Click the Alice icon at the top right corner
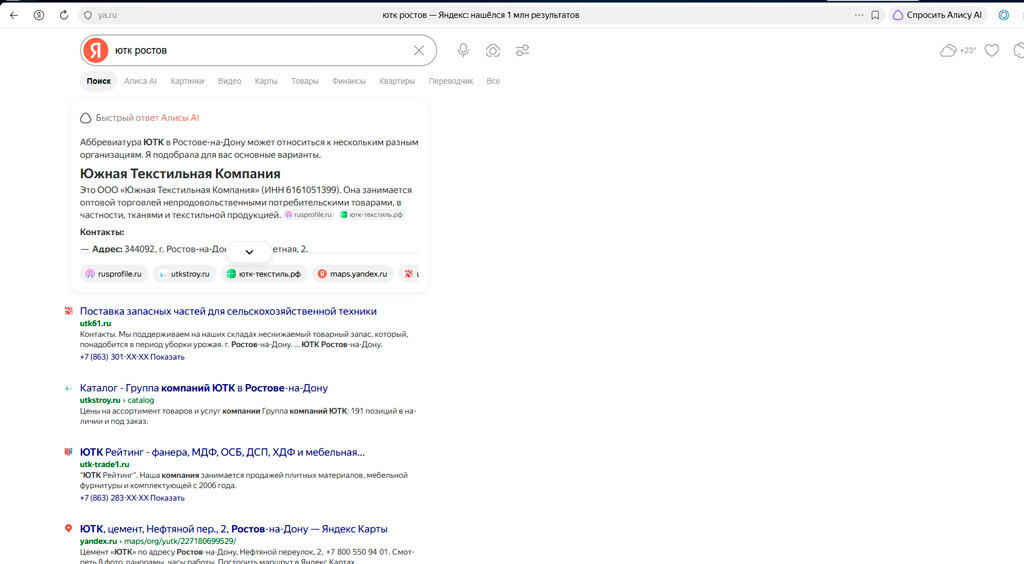The image size is (1024, 564). (1004, 15)
